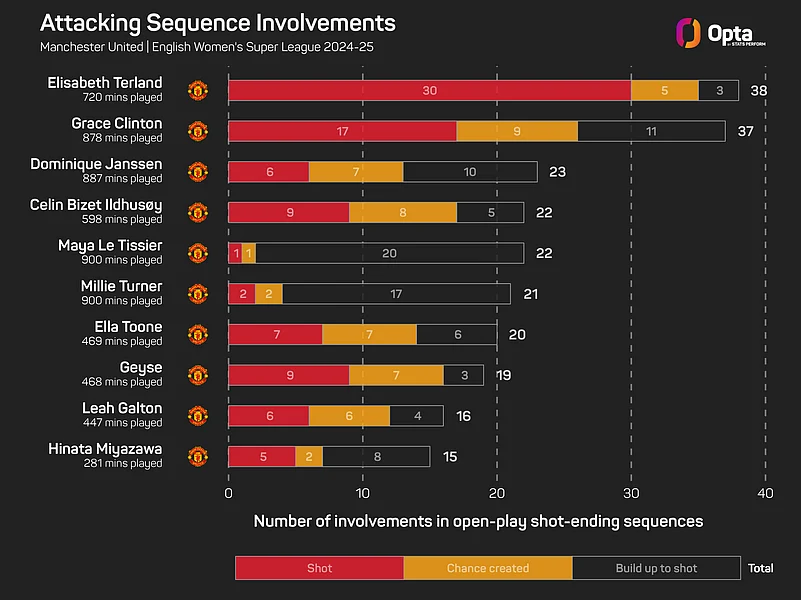Click the red Shot legend swatch
801x600 pixels.
coord(319,568)
